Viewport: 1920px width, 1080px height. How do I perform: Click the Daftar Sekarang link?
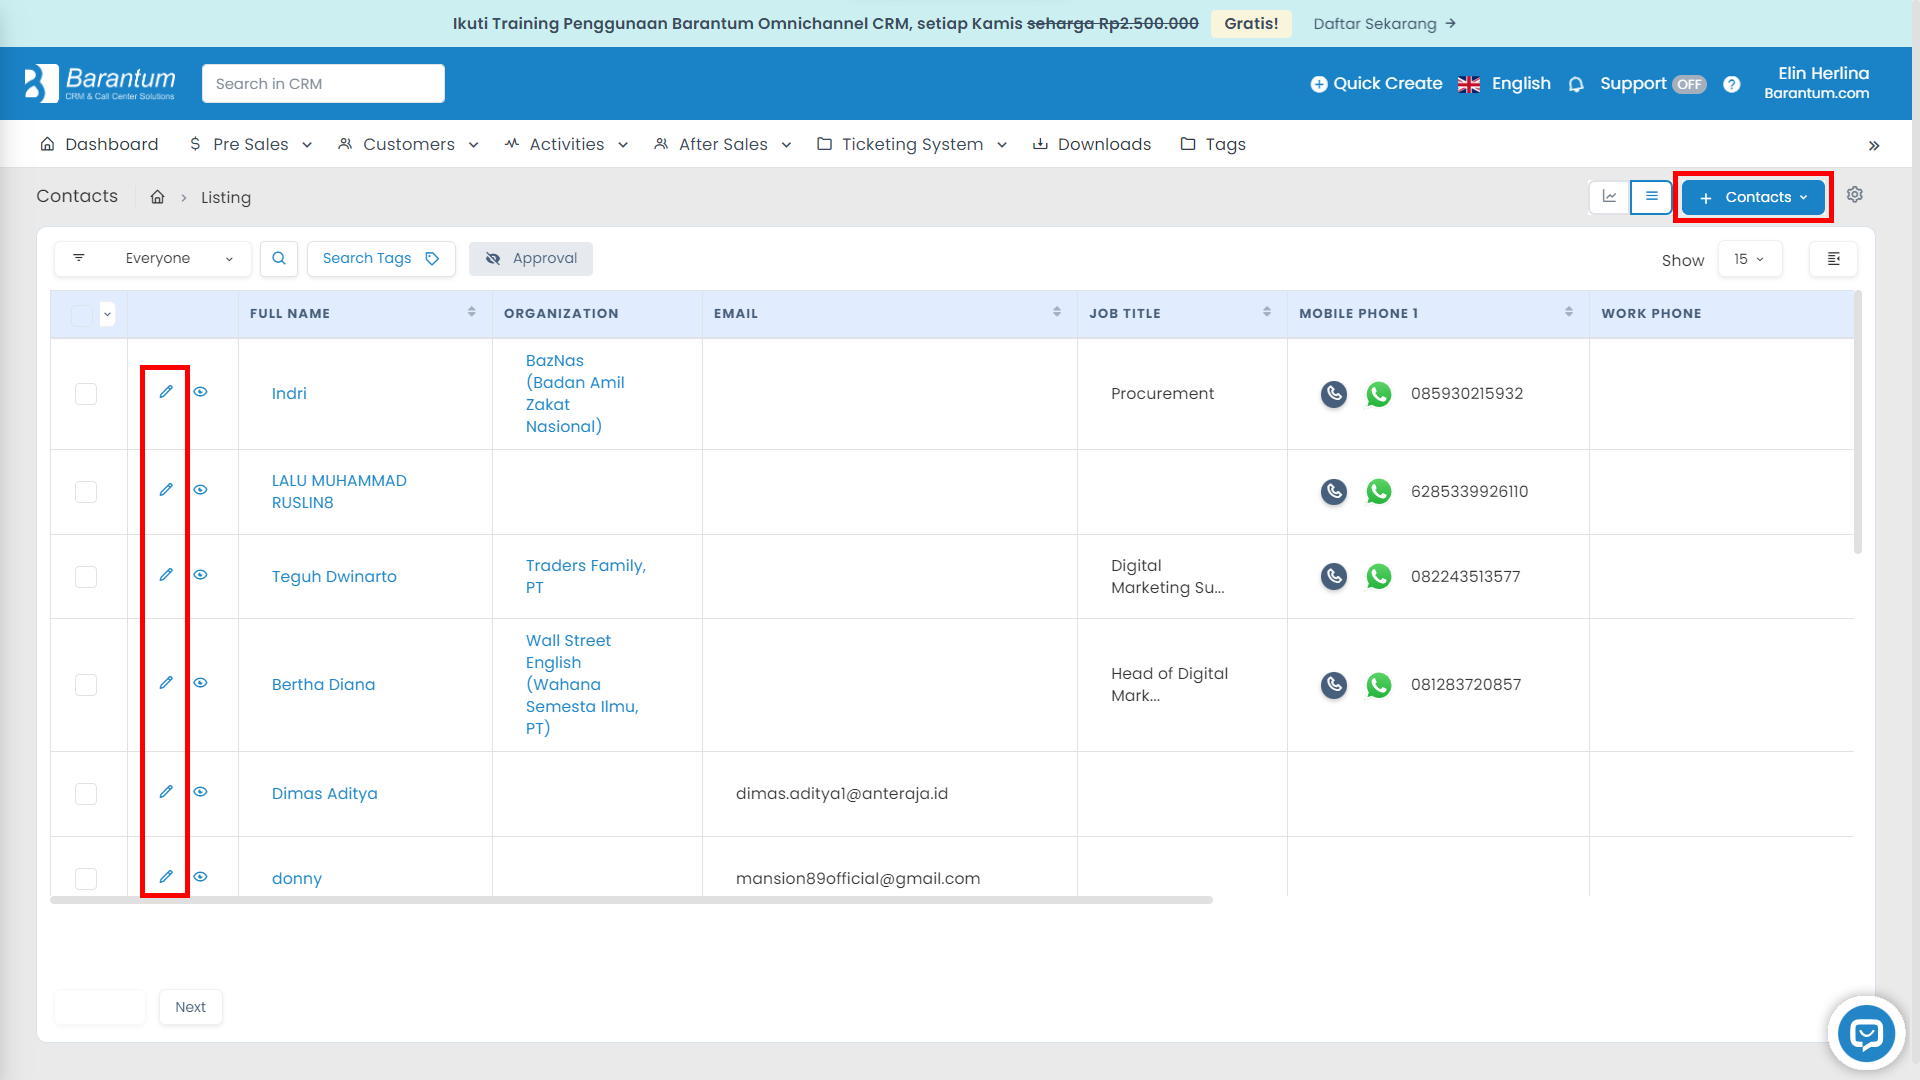[1384, 23]
